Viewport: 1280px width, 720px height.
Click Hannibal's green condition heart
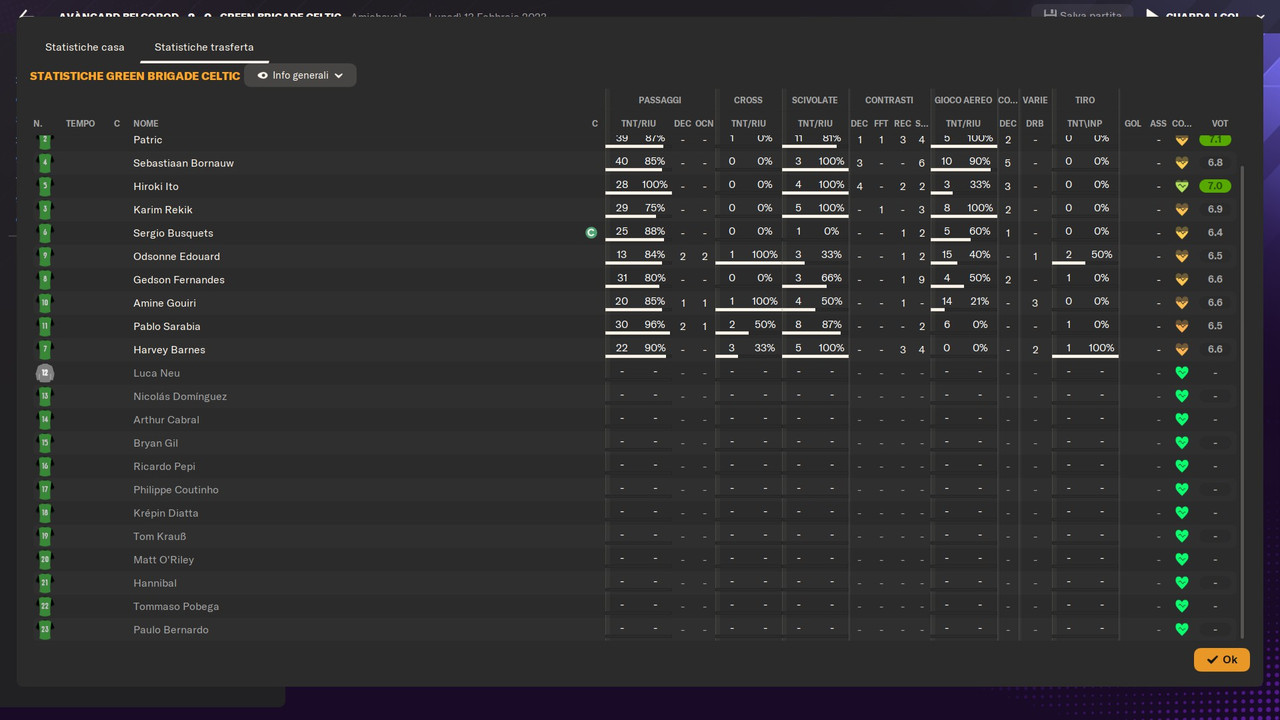pos(1181,583)
